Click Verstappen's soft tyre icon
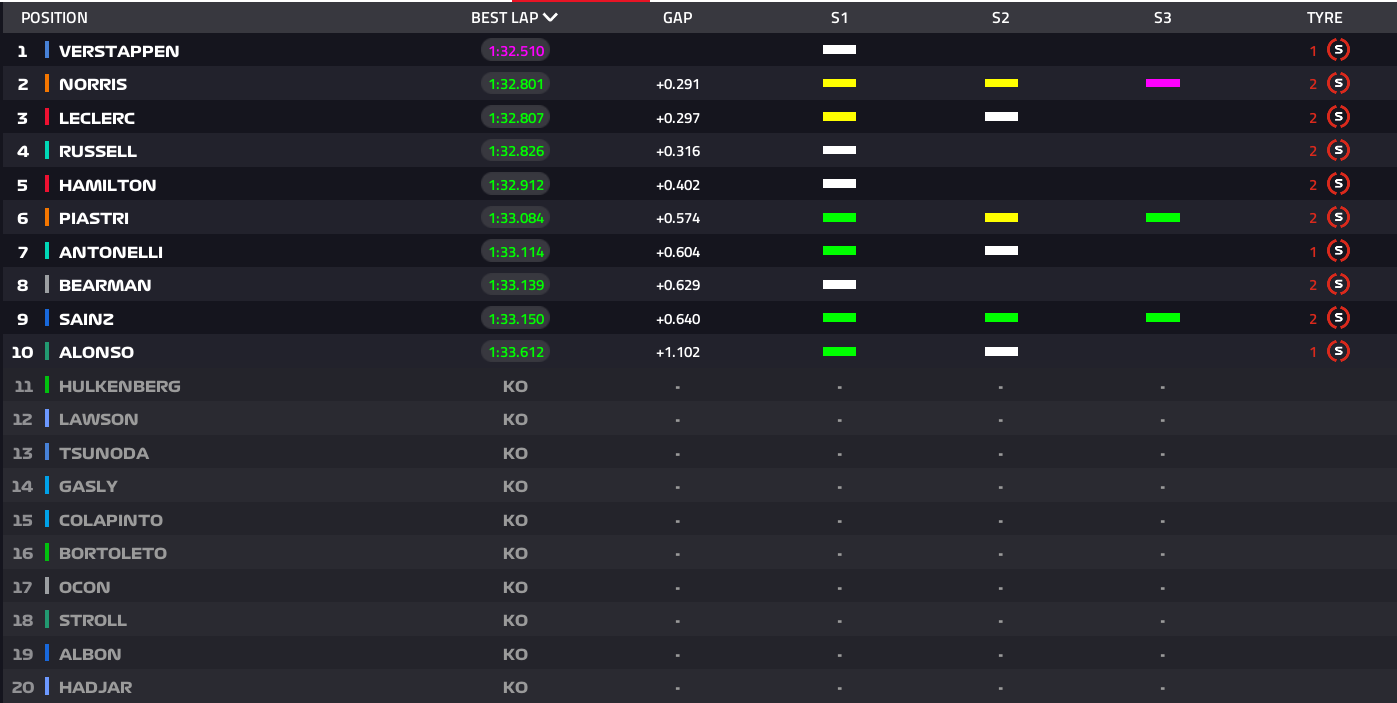 click(x=1338, y=50)
